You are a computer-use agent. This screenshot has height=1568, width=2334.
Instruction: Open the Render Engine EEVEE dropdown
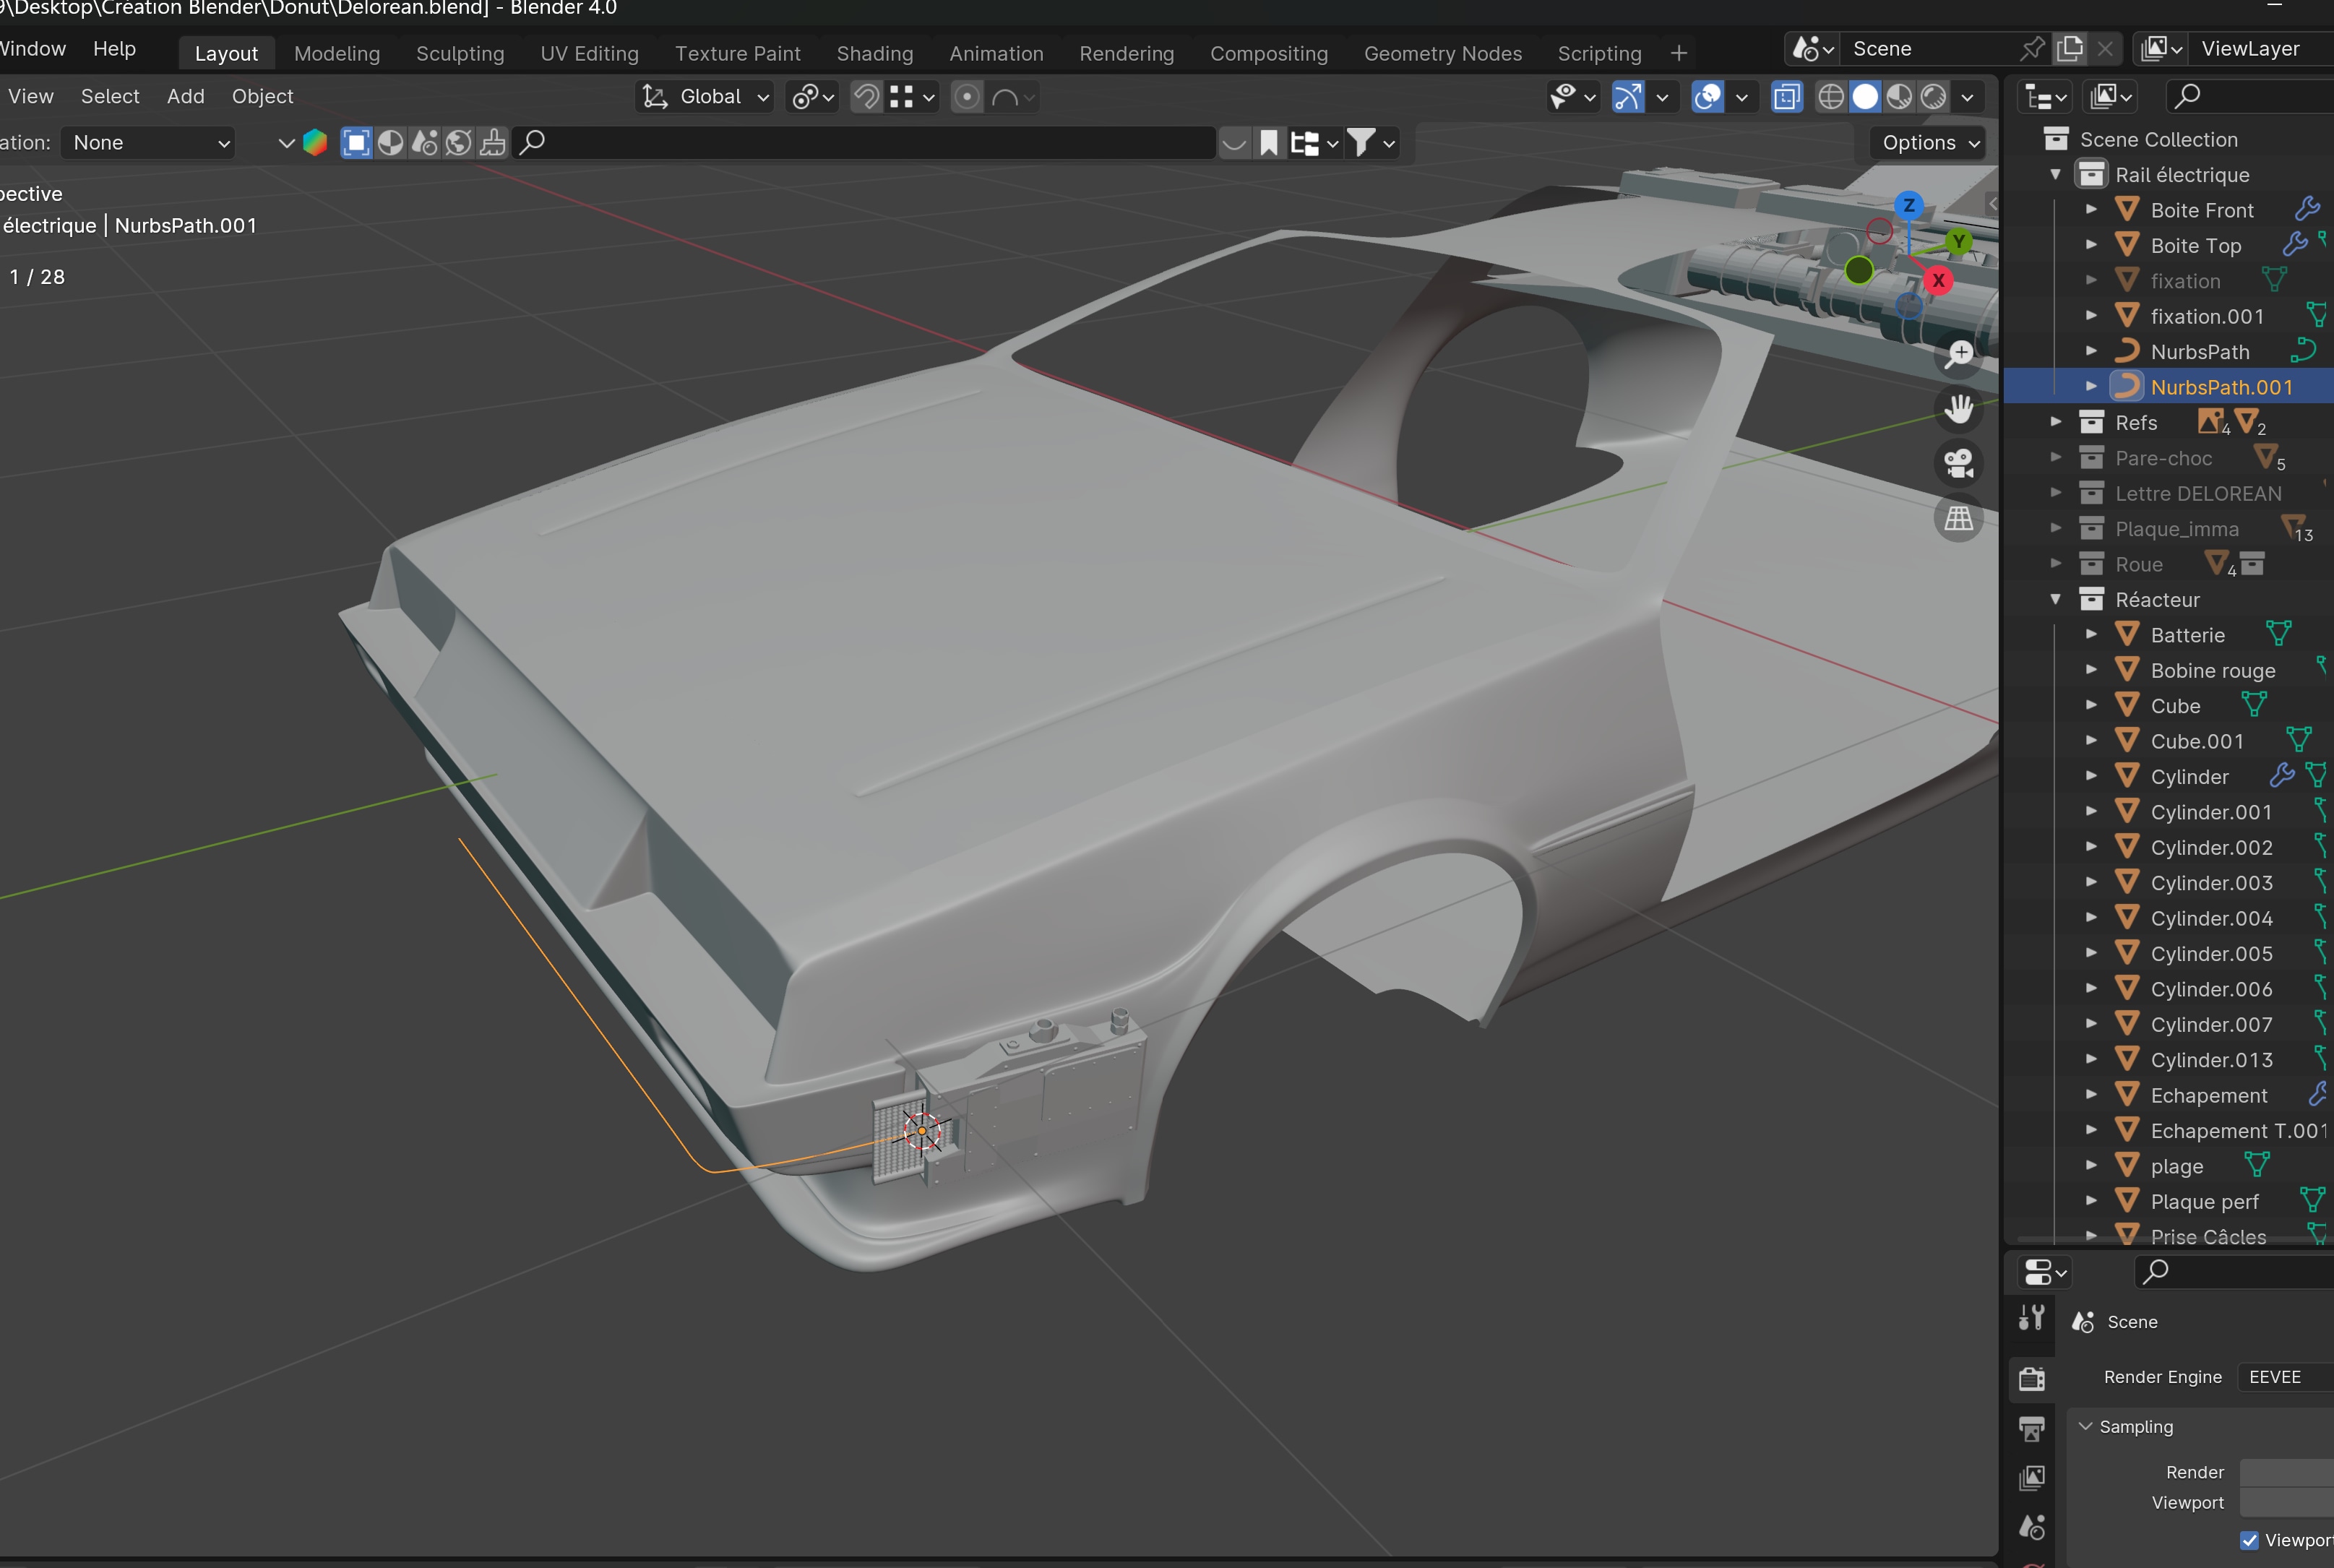(2286, 1377)
